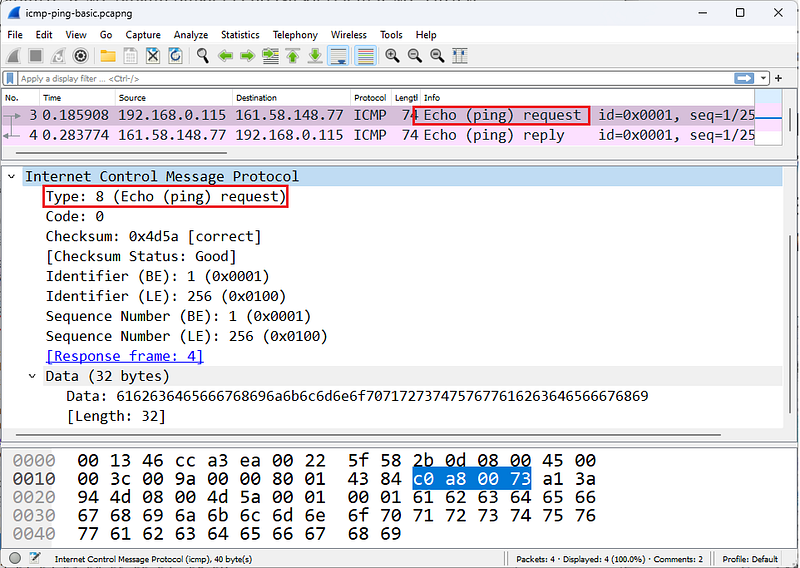
Task: Close this capture file icon
Action: pyautogui.click(x=153, y=56)
